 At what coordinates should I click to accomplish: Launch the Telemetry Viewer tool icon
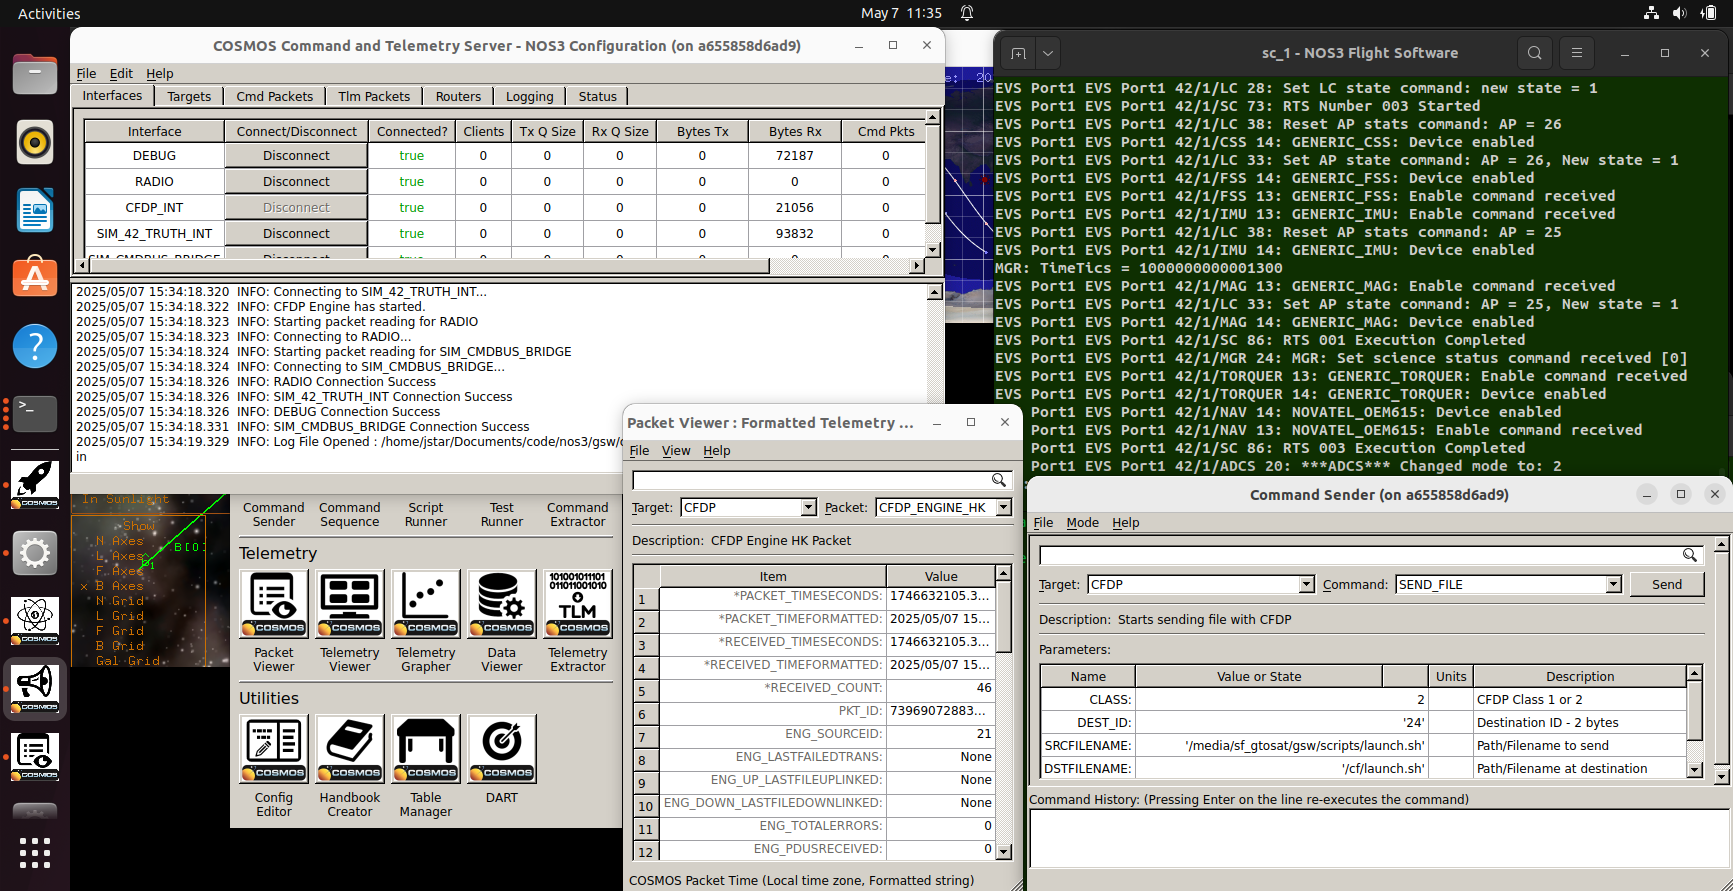[350, 604]
